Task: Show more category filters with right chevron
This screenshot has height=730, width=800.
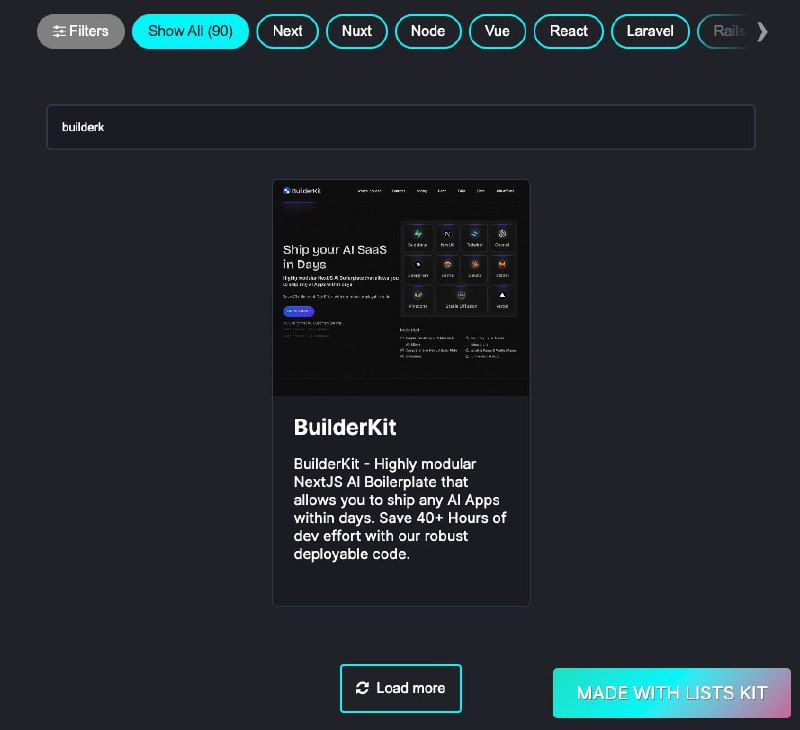Action: pos(763,32)
